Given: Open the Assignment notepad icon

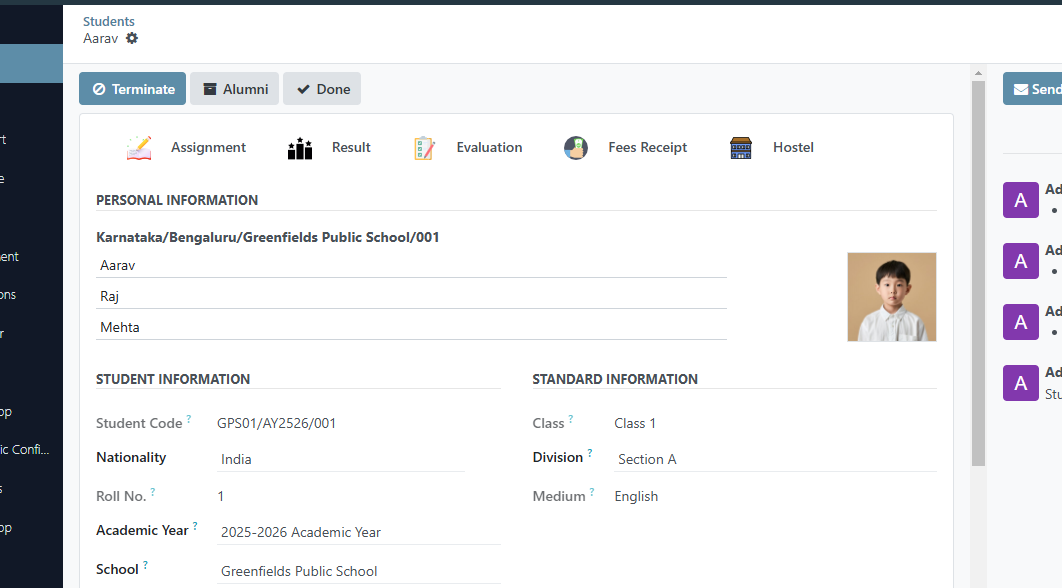Looking at the screenshot, I should [x=139, y=148].
